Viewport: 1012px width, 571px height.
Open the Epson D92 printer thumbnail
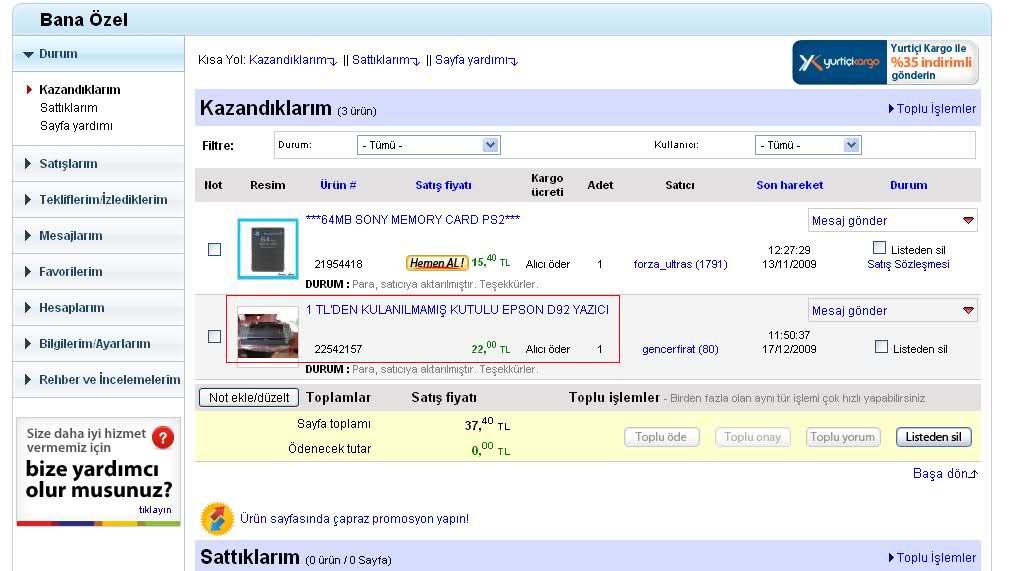click(x=268, y=334)
